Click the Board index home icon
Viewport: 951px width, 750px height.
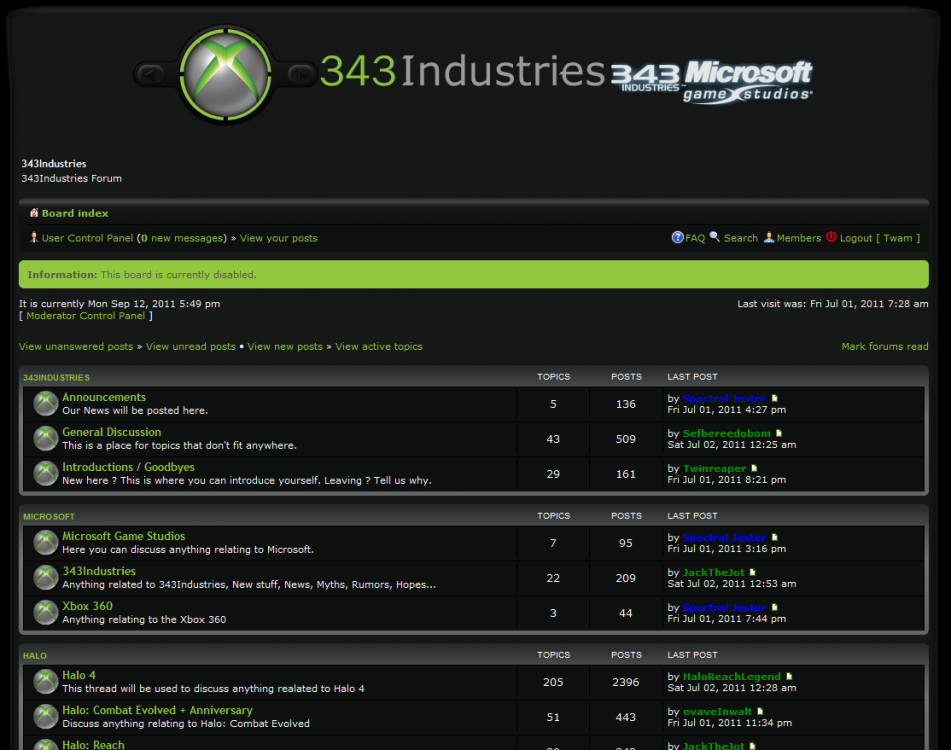coord(34,213)
